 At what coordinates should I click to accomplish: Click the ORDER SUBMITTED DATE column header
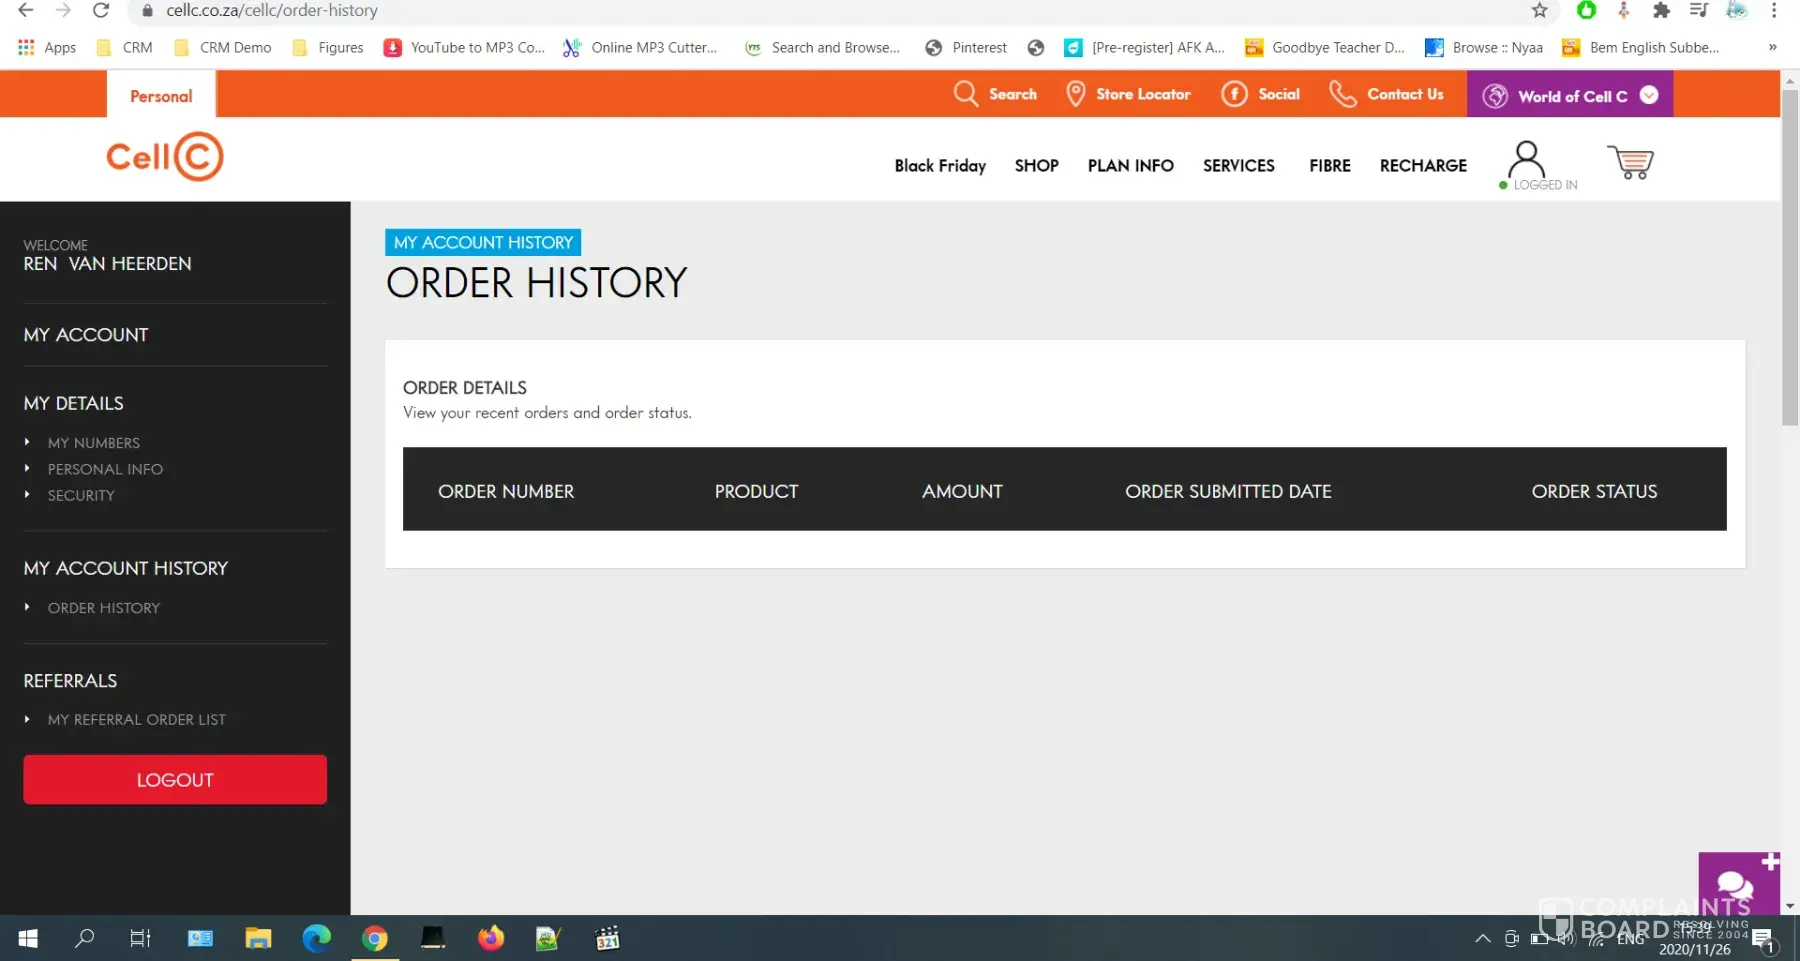click(x=1228, y=491)
